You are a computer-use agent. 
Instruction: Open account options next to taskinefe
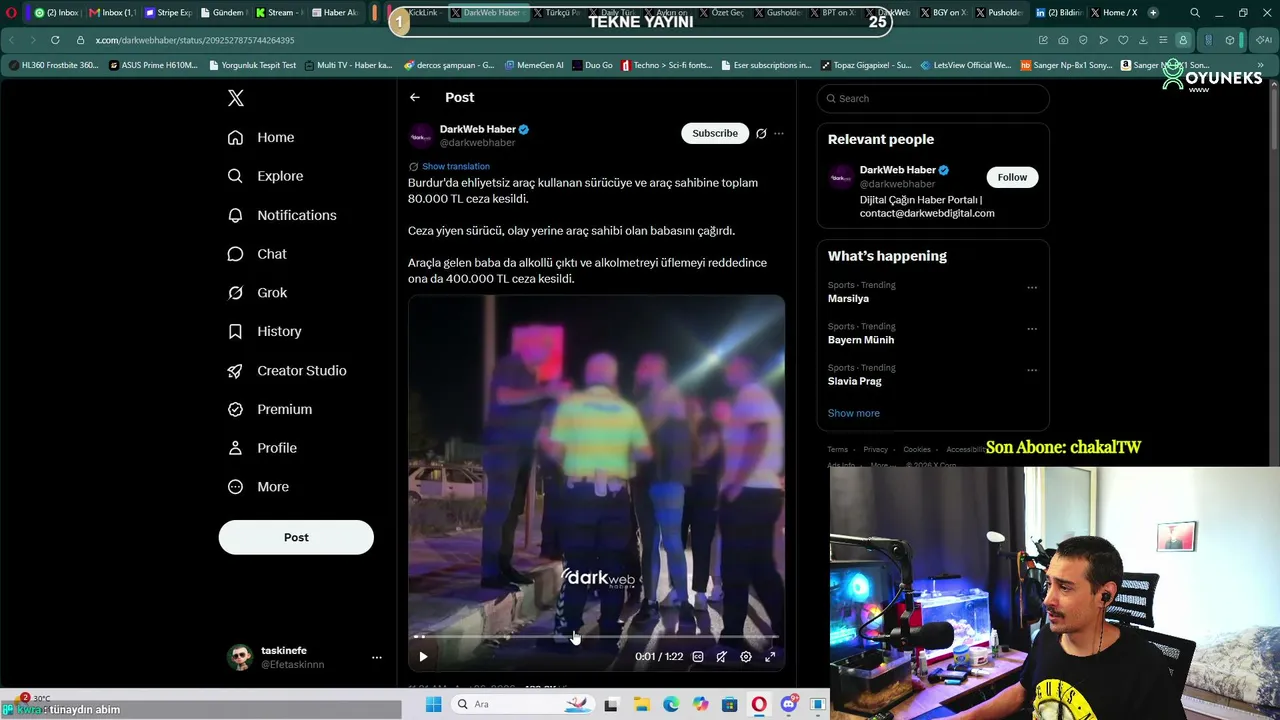click(377, 657)
